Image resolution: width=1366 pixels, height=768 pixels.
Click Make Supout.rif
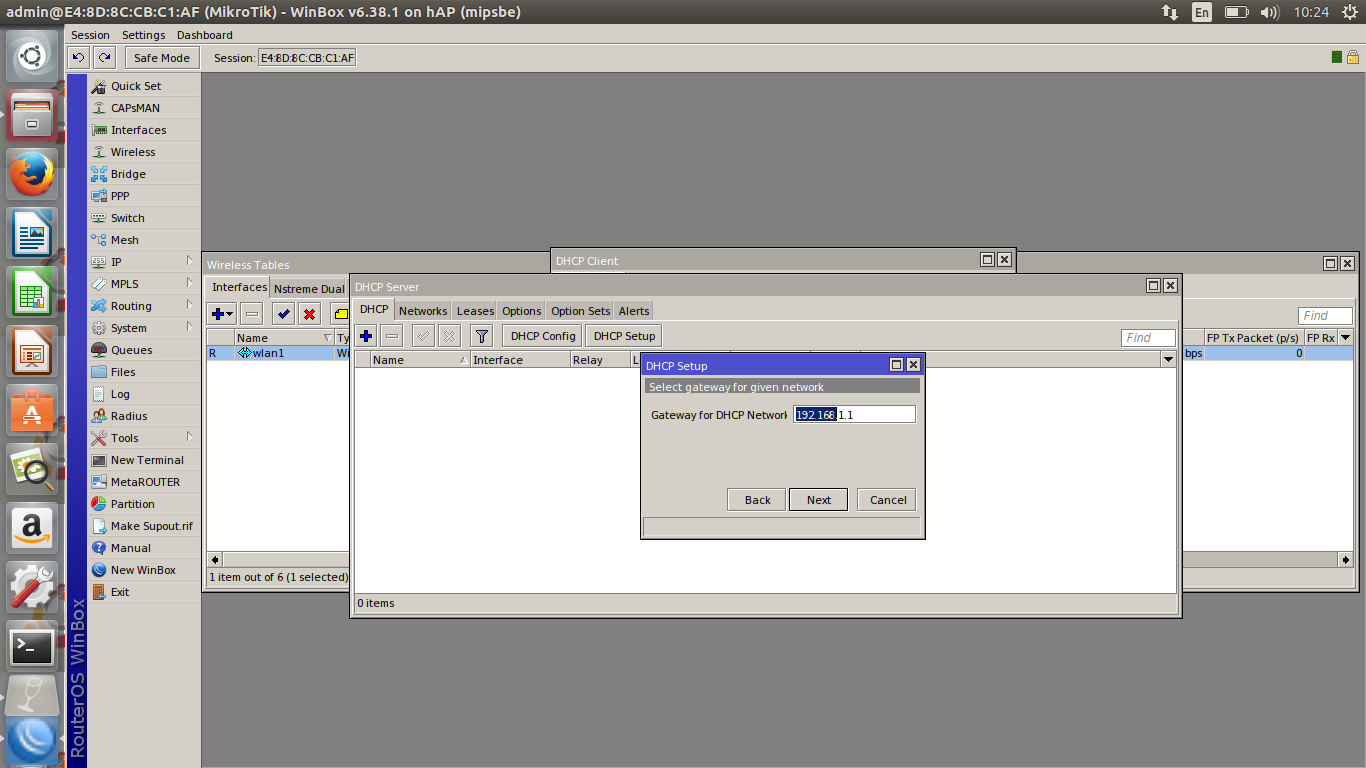(144, 526)
